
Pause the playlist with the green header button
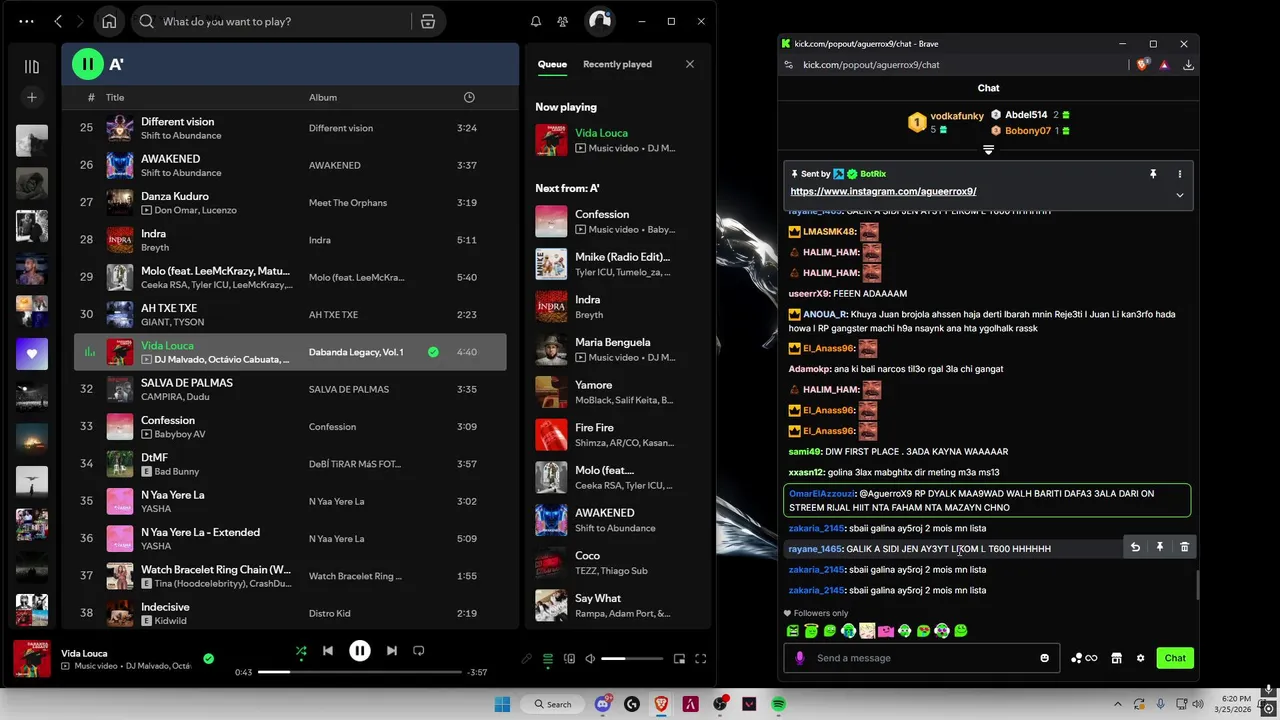(88, 64)
